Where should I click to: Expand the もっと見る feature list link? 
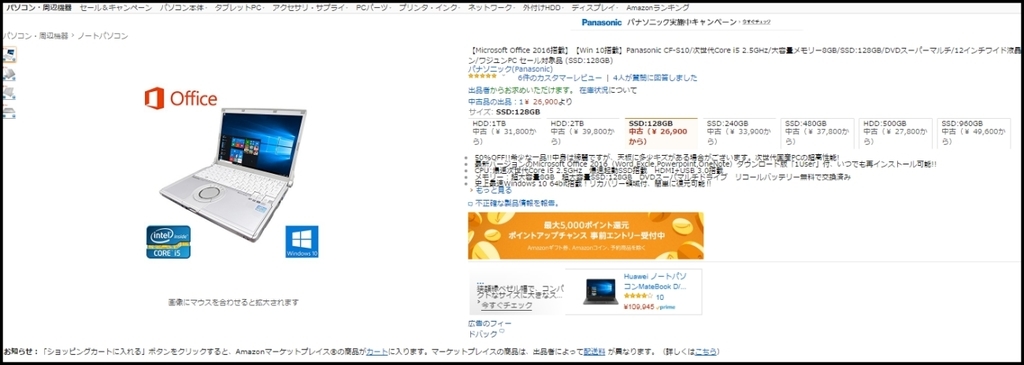tap(494, 190)
